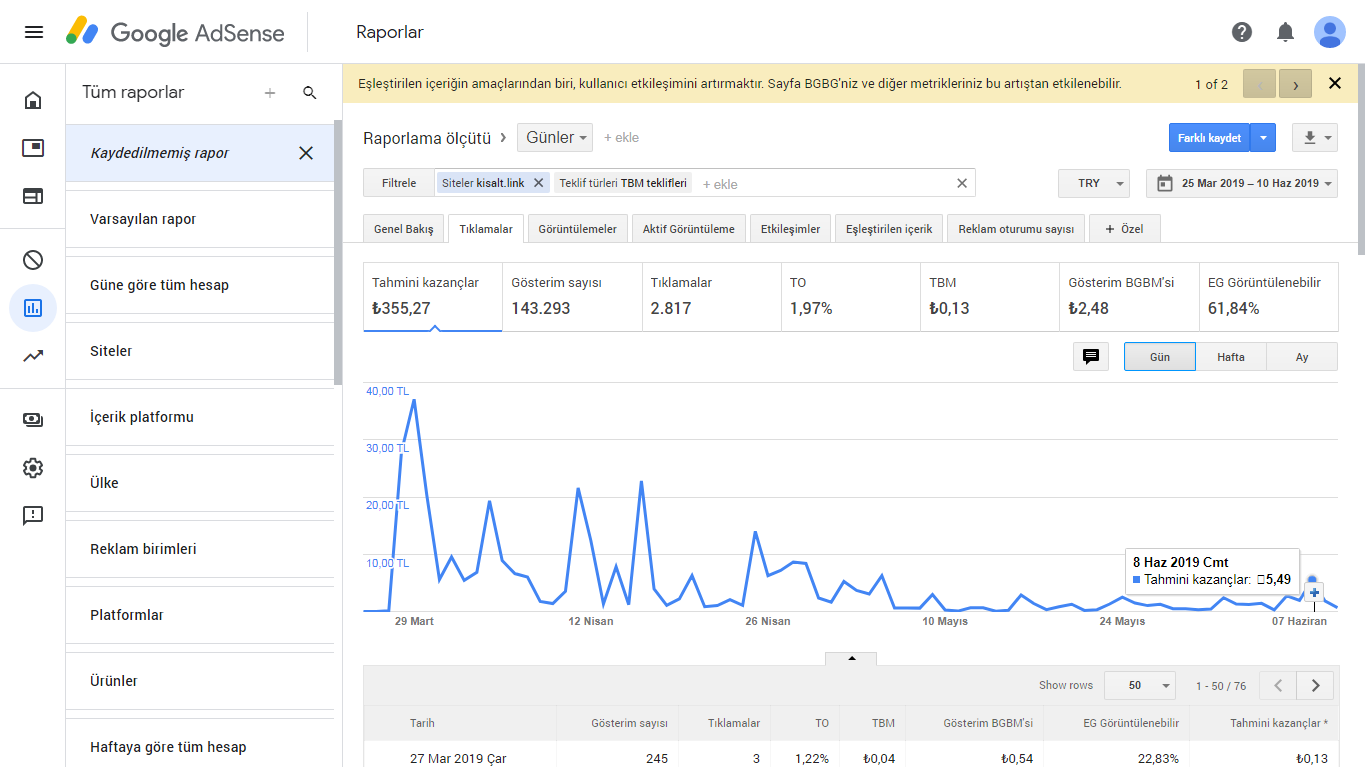Switch to the Etkileşimler tab

[x=790, y=229]
